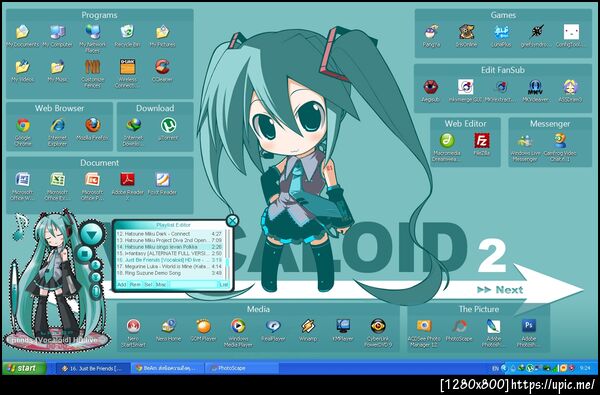Launch the Internet Explorer icon
This screenshot has height=395, width=600.
coord(57,125)
